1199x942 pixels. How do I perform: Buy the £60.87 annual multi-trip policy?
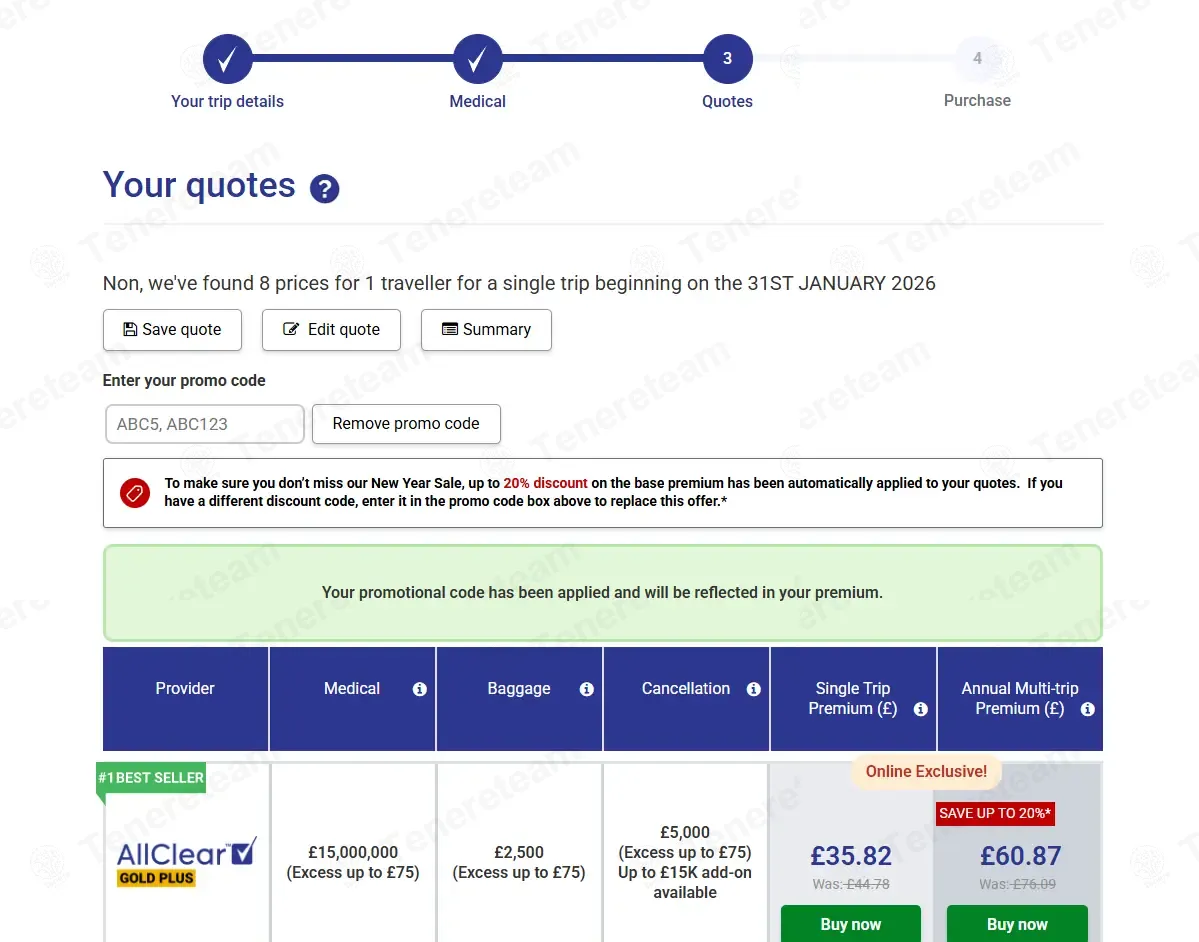[1017, 923]
